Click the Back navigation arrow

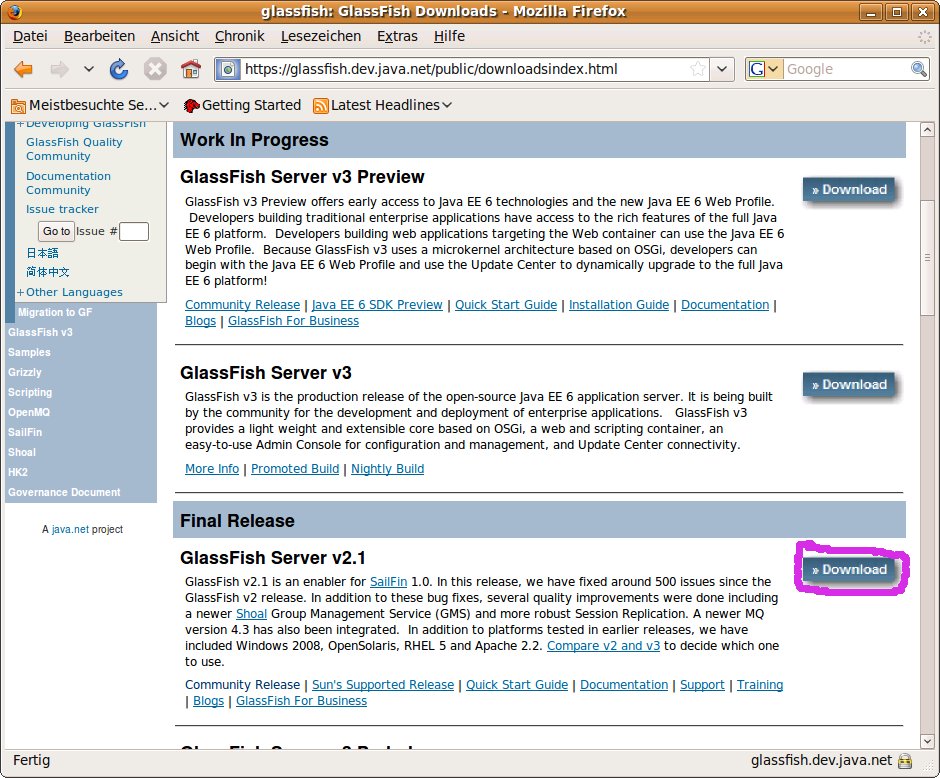[x=23, y=70]
